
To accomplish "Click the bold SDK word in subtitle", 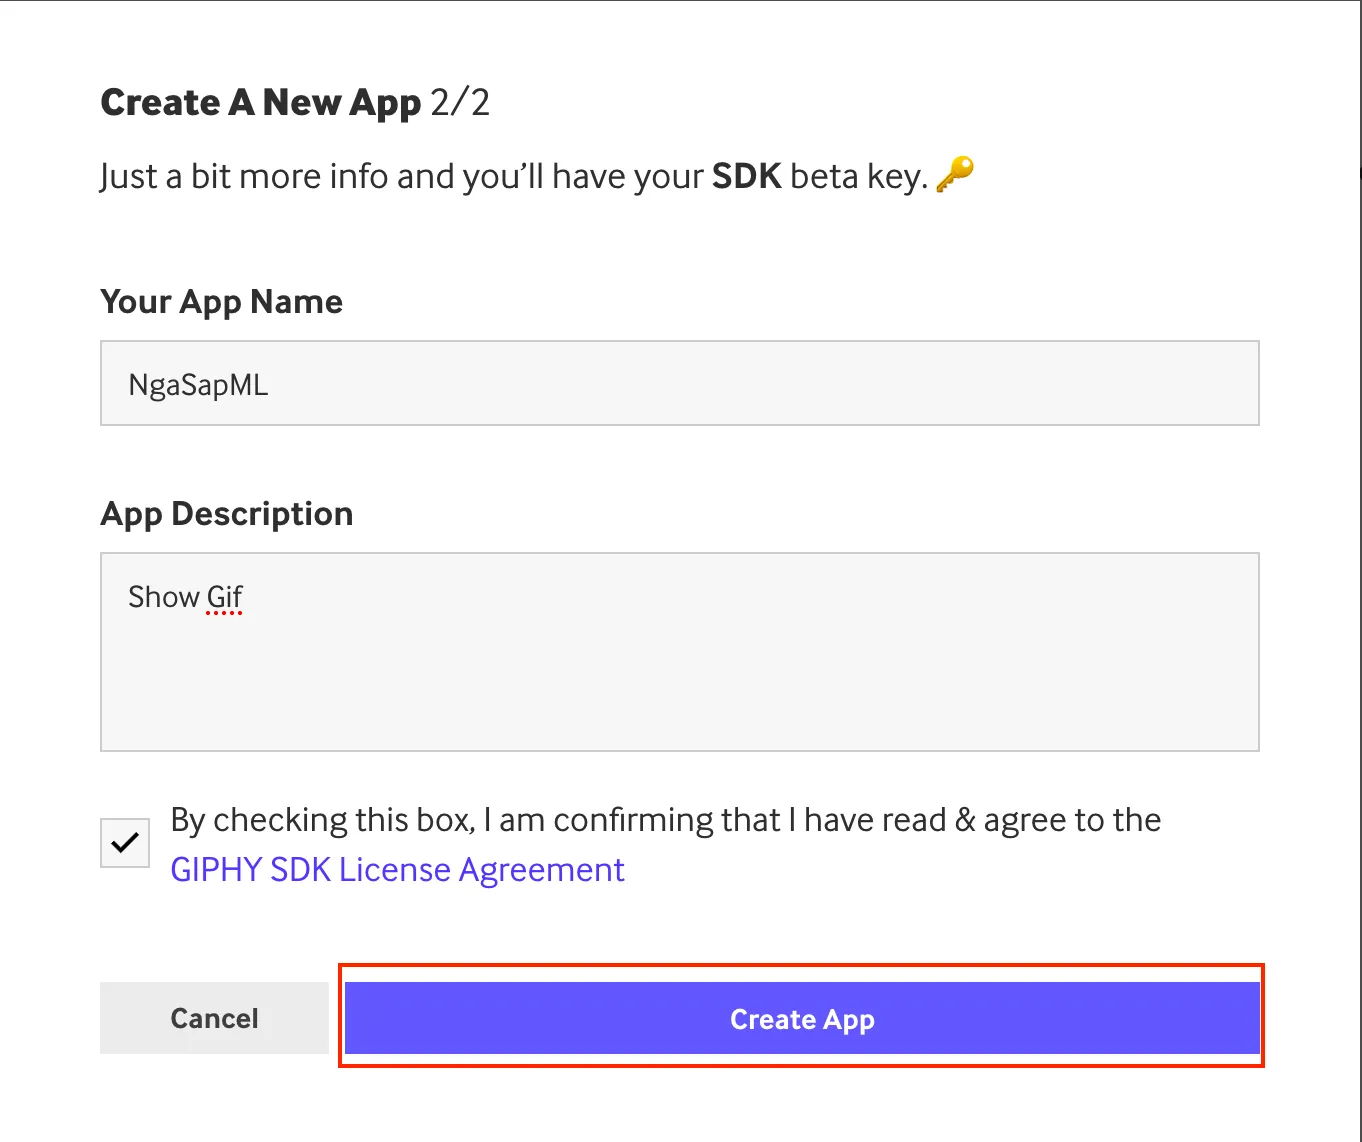I will pyautogui.click(x=745, y=175).
